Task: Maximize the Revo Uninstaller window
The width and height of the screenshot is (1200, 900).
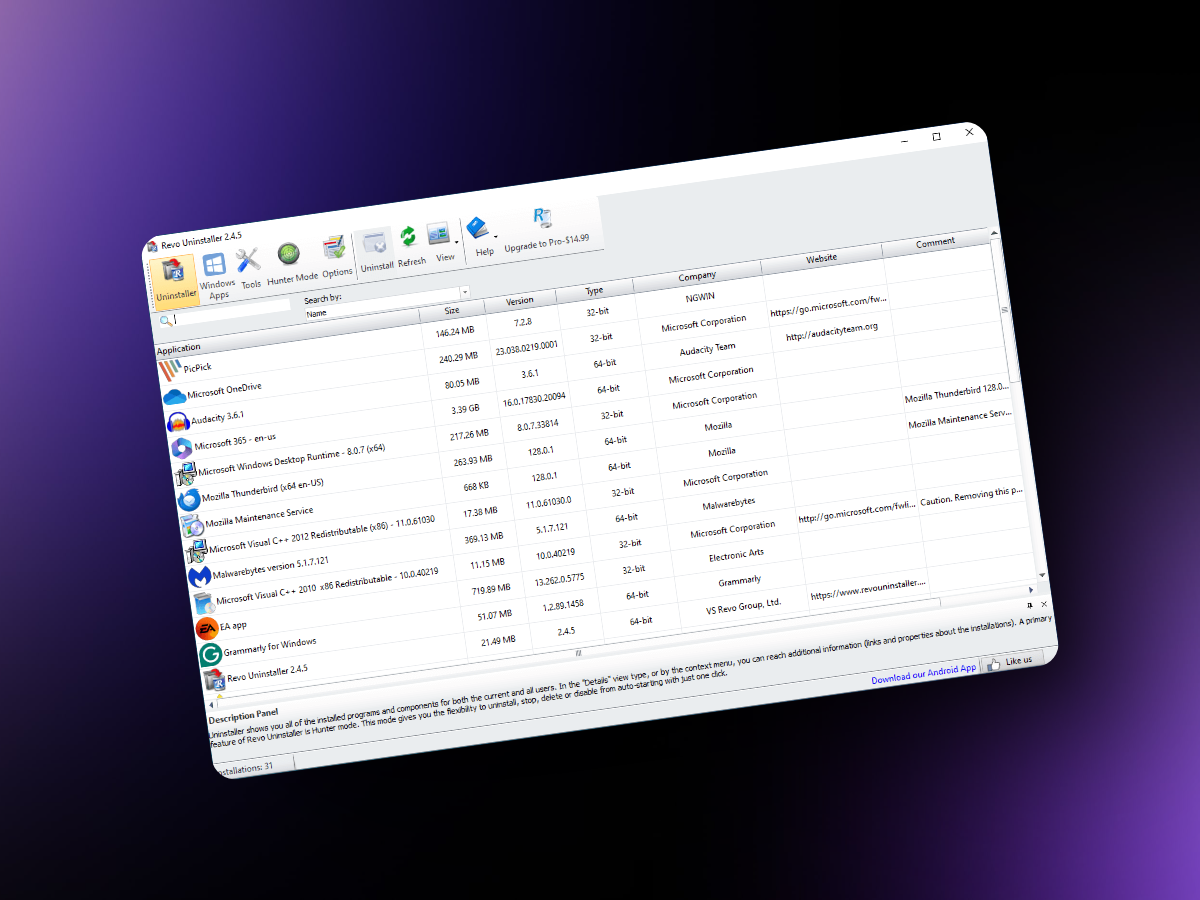Action: 936,136
